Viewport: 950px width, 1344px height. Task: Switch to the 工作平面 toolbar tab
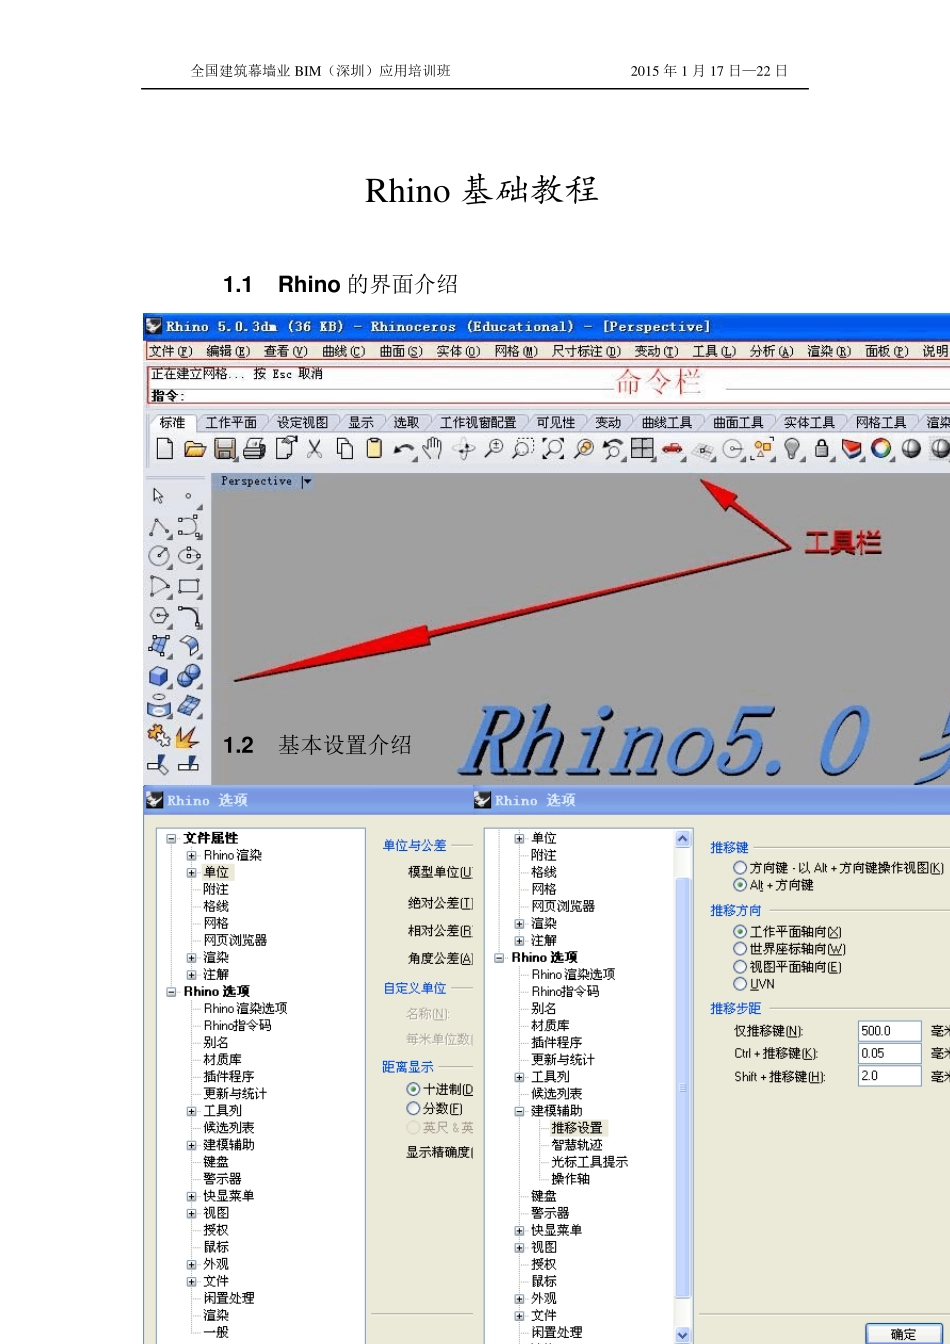[x=231, y=423]
